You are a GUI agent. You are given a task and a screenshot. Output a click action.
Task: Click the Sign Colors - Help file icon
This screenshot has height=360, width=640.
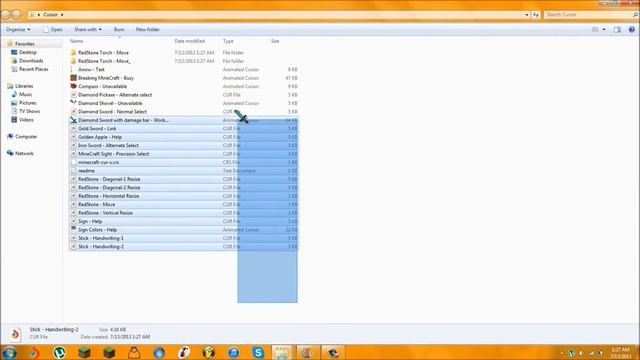pos(73,229)
